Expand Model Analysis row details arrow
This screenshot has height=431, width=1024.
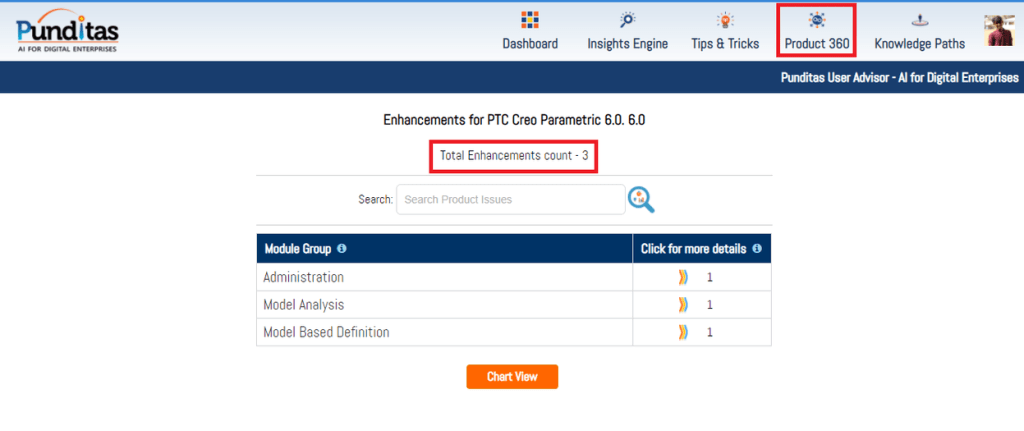[x=684, y=304]
